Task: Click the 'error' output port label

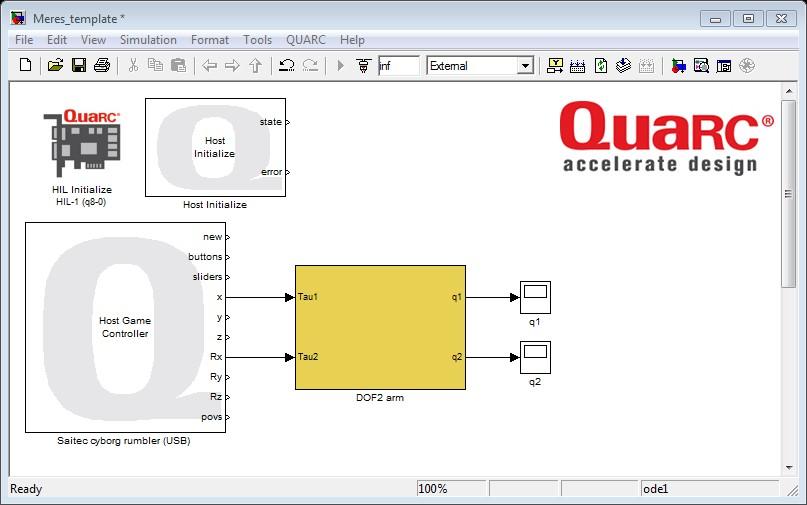Action: tap(271, 172)
